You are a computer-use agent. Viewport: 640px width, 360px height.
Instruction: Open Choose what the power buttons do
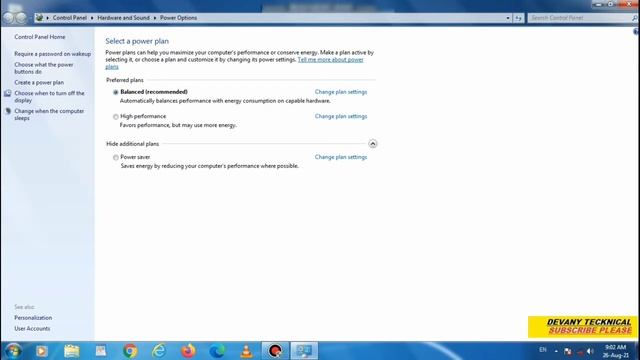pos(44,68)
